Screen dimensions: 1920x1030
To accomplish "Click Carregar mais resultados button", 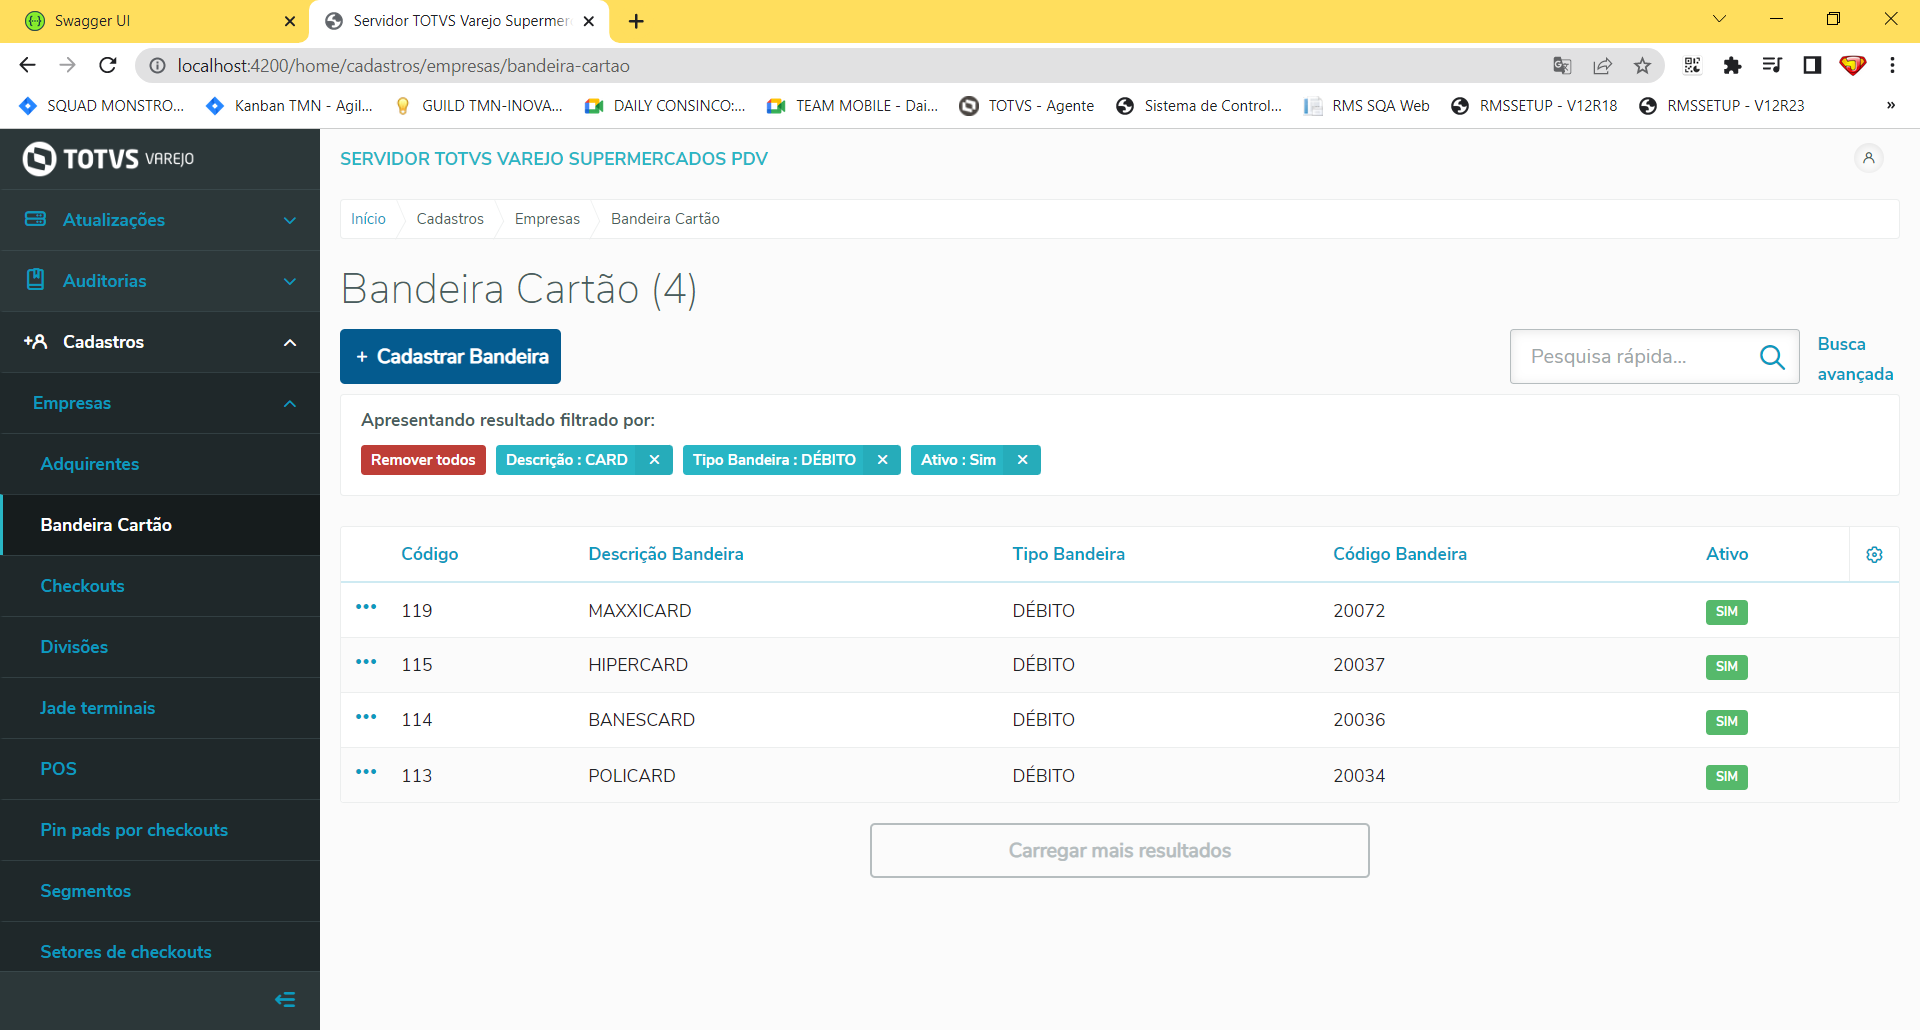I will pyautogui.click(x=1119, y=851).
